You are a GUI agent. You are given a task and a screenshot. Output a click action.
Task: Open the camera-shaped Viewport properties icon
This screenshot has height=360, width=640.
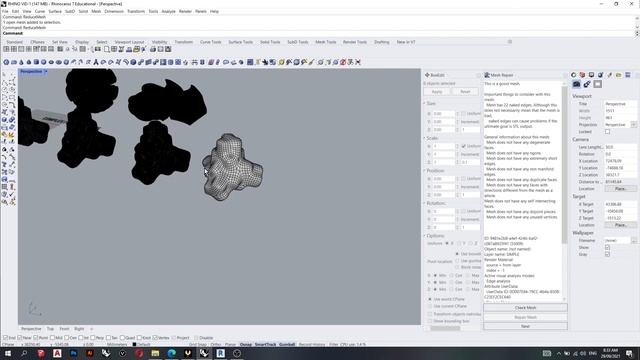[x=576, y=84]
